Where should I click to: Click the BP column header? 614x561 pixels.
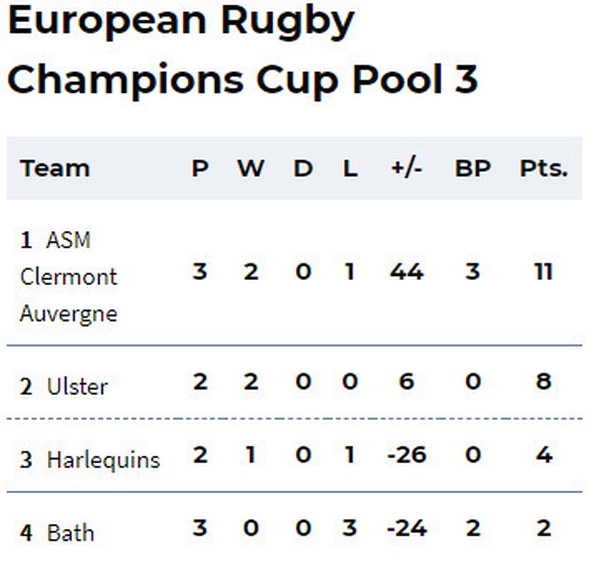coord(473,168)
